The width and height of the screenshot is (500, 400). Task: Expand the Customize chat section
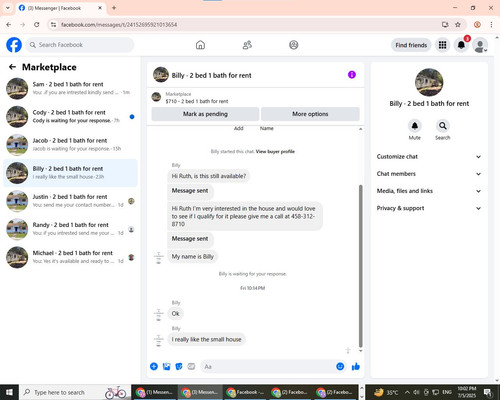429,157
